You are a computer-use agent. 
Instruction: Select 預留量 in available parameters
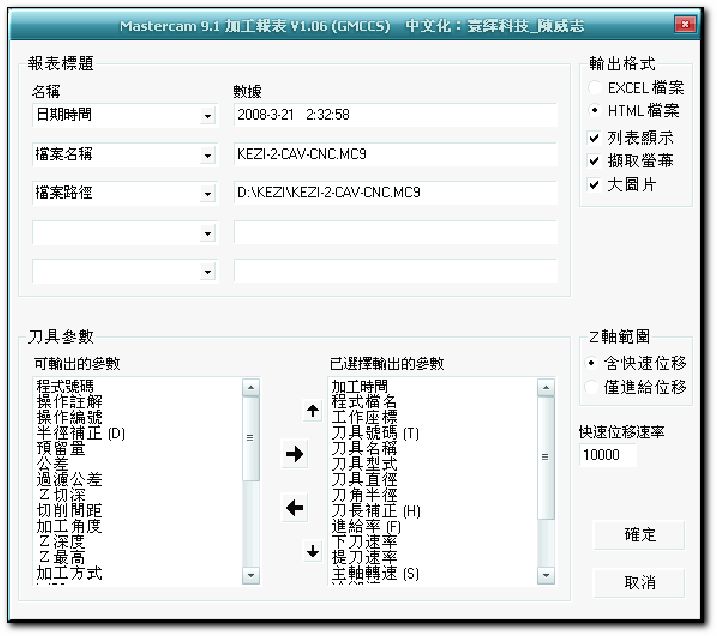(61, 449)
